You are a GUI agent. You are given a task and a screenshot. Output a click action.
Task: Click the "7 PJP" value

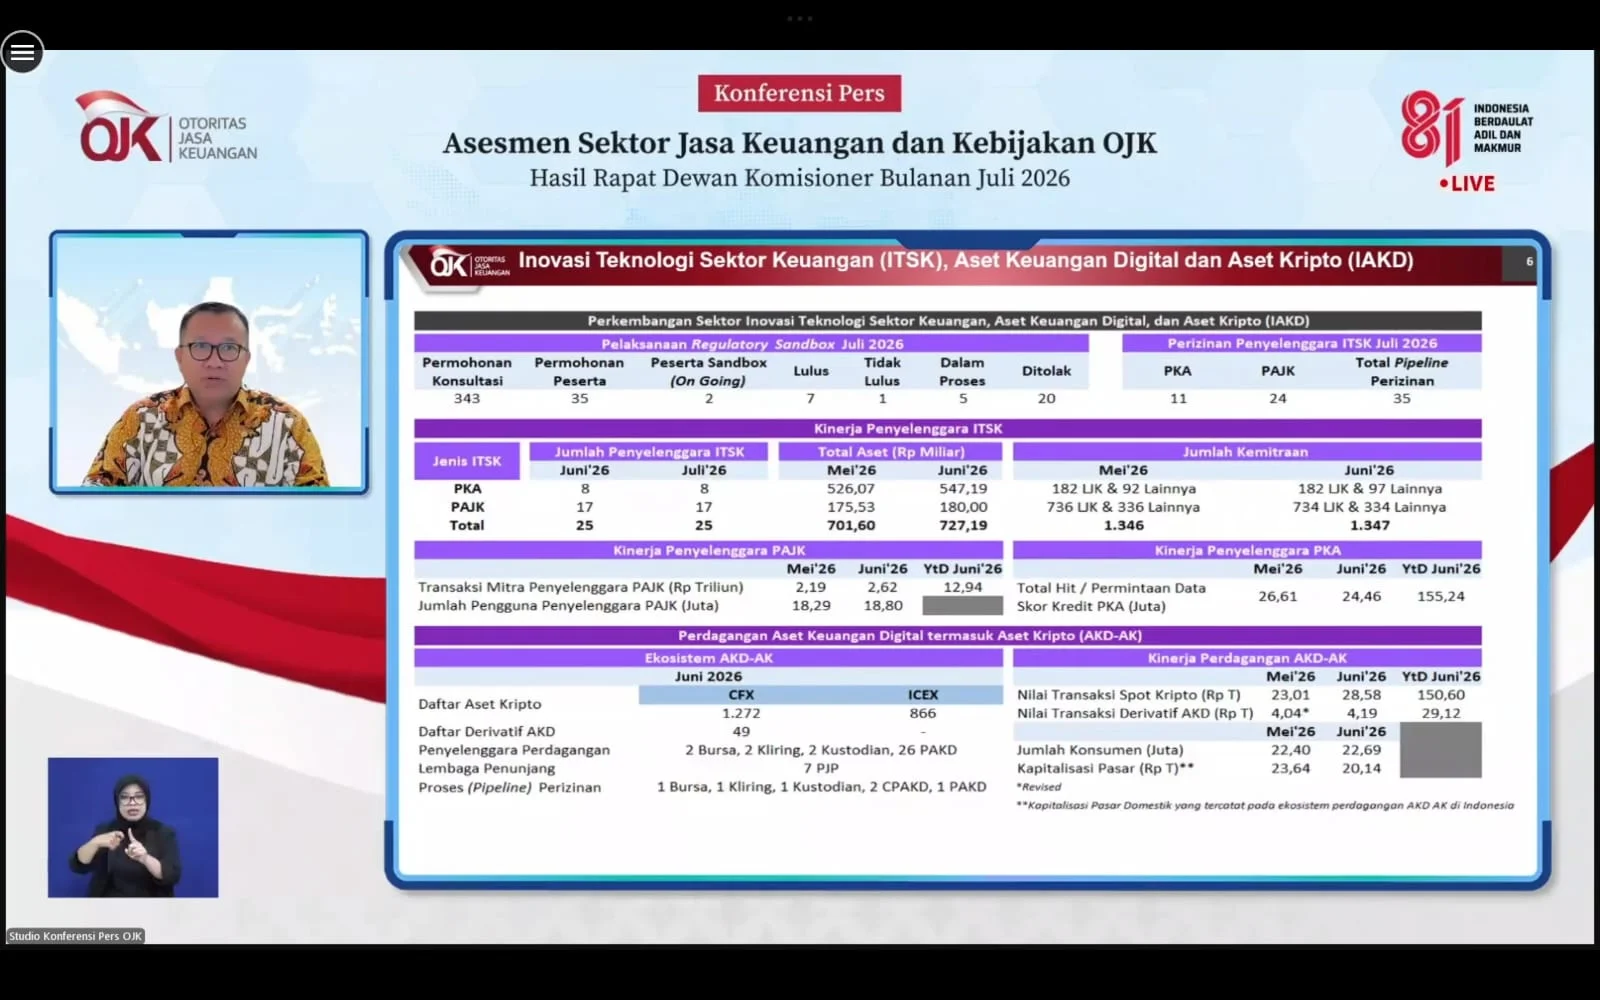click(821, 768)
